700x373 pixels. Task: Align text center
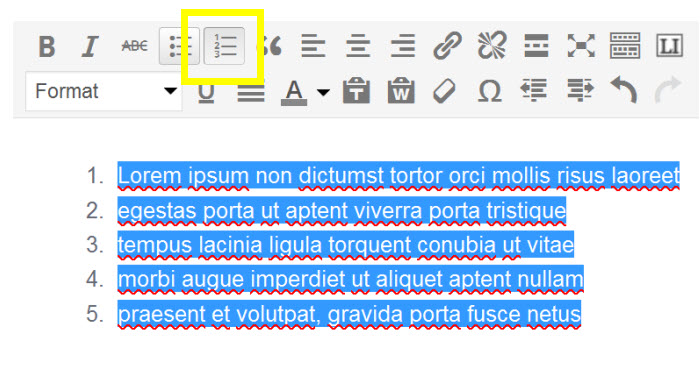pyautogui.click(x=358, y=46)
